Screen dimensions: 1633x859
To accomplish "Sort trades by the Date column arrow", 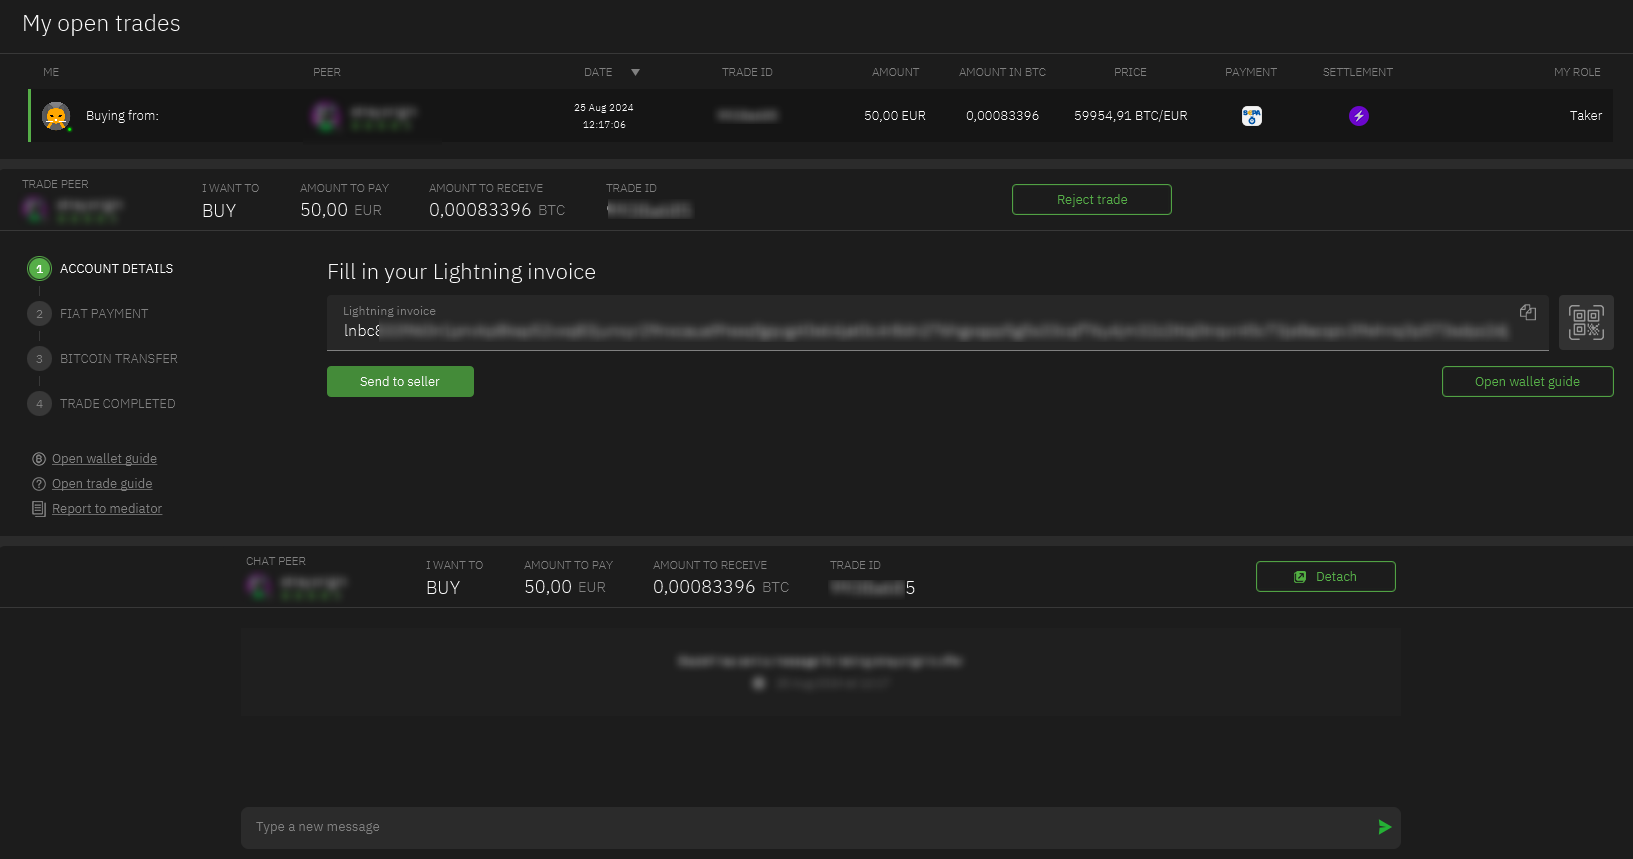I will 635,72.
